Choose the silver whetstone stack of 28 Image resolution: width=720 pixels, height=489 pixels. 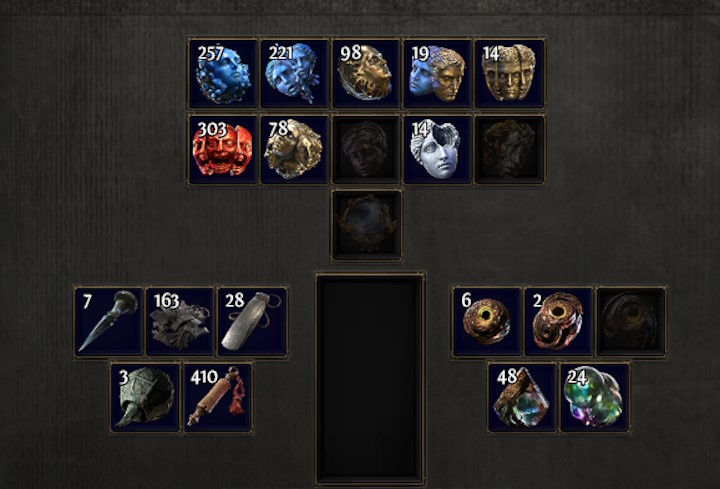click(x=252, y=321)
